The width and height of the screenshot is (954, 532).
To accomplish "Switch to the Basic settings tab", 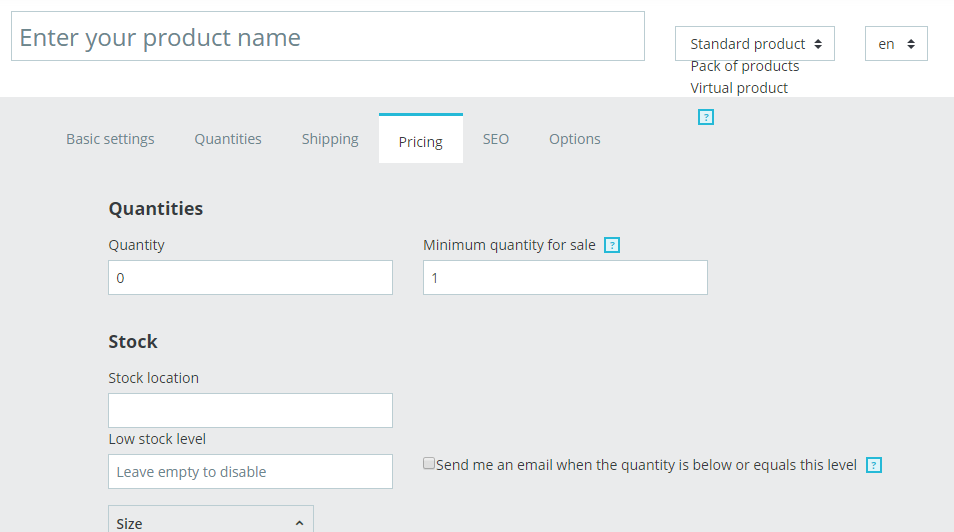I will click(110, 139).
